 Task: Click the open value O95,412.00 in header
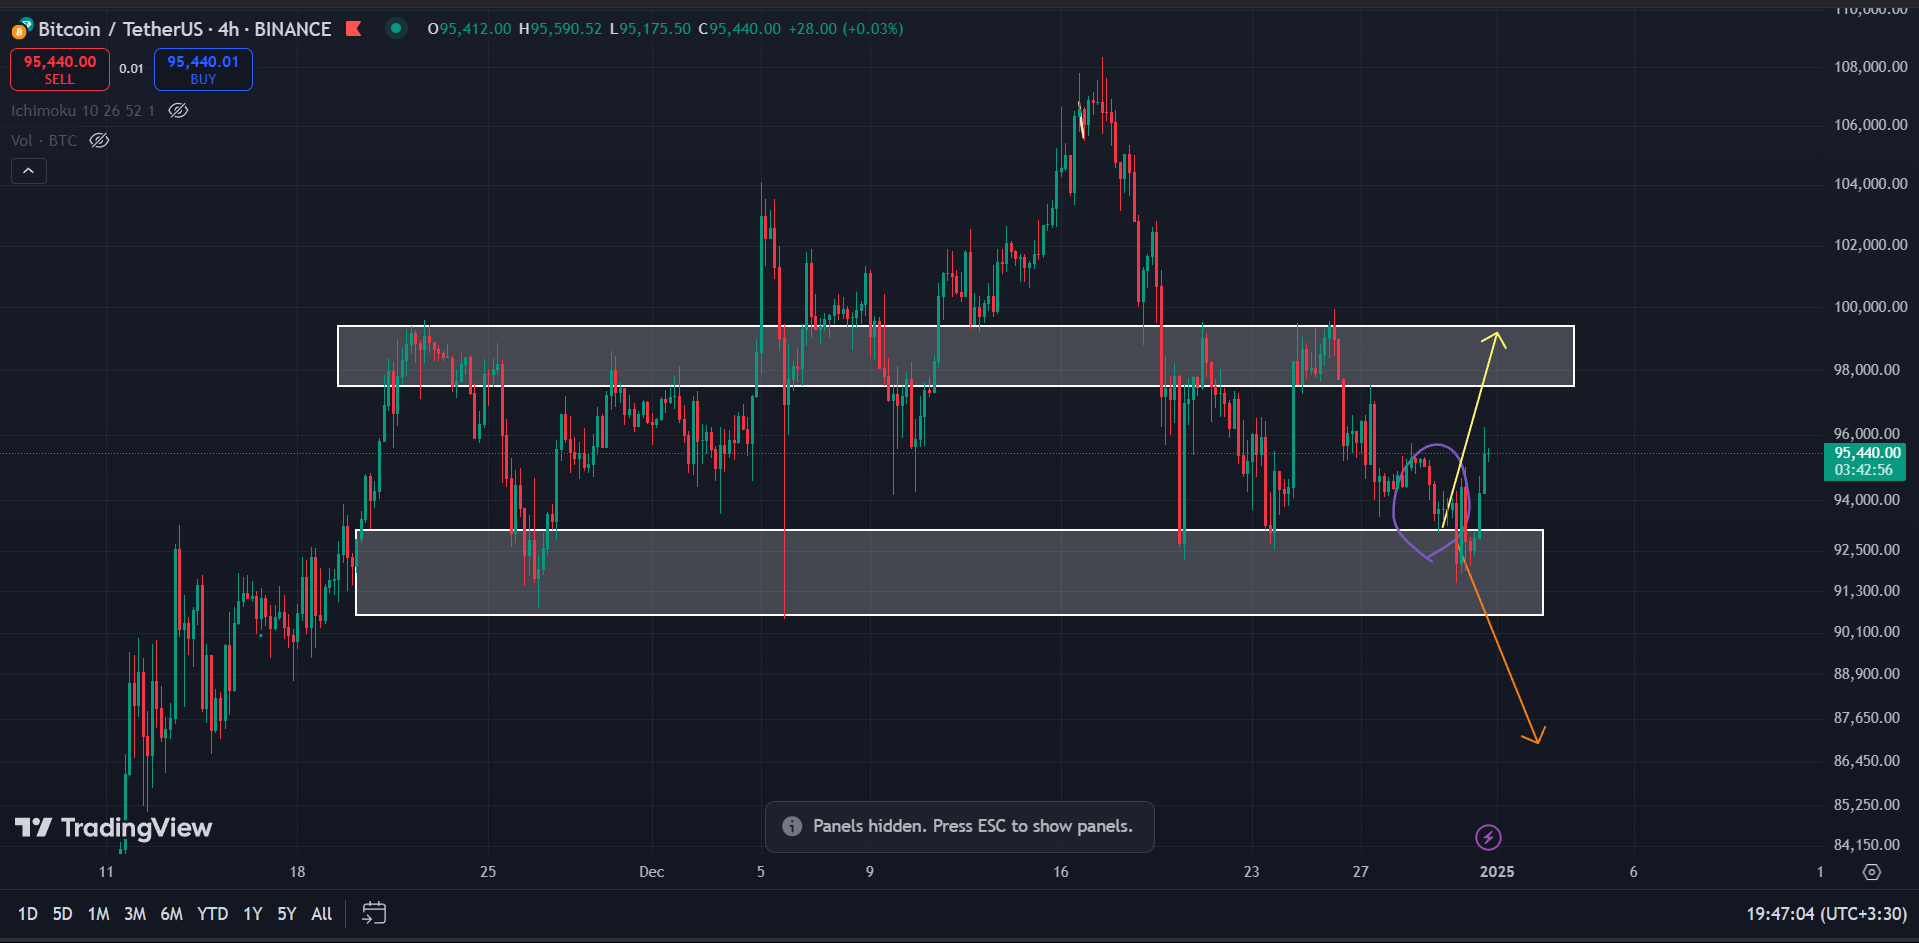(469, 29)
